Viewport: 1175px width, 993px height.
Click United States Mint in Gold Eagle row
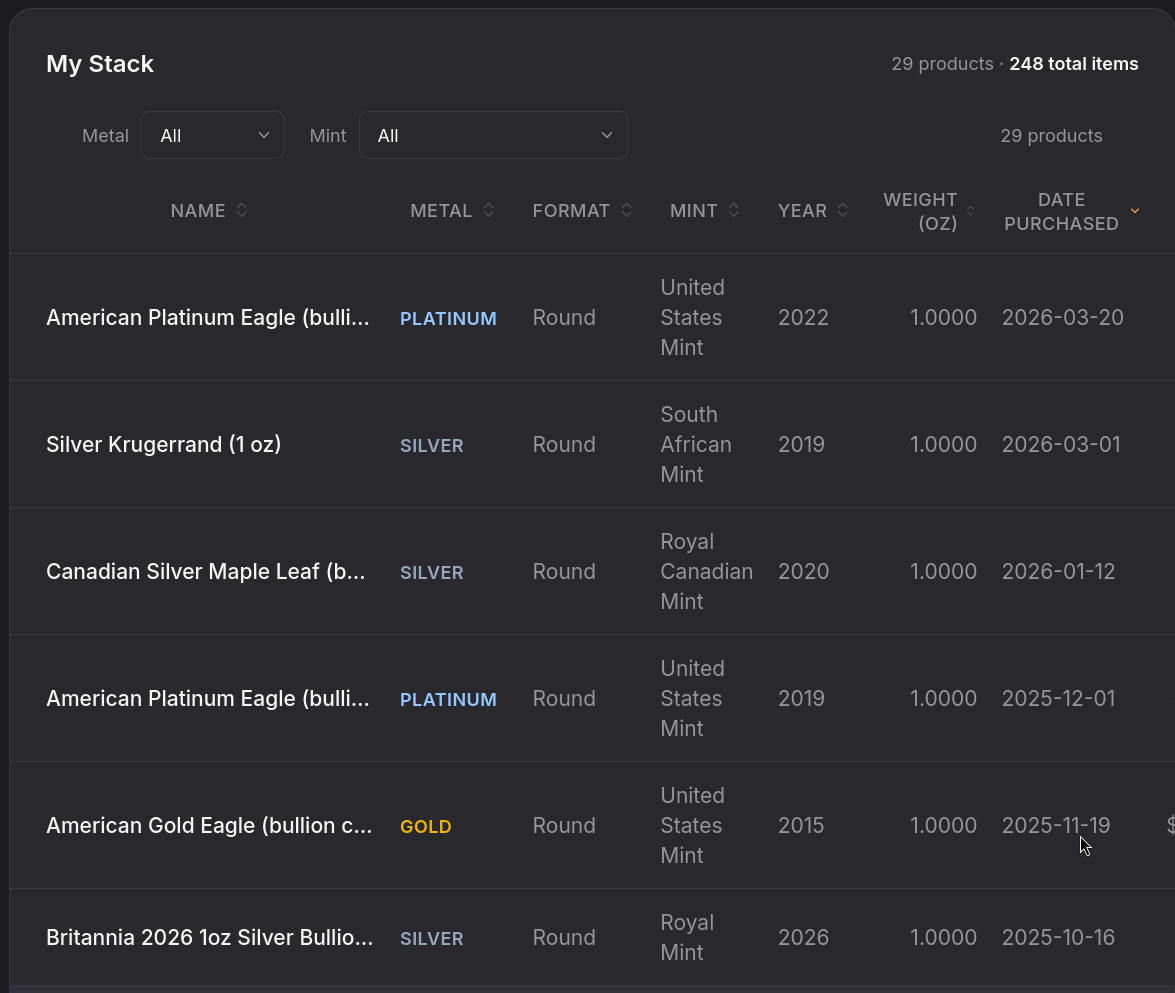(692, 825)
